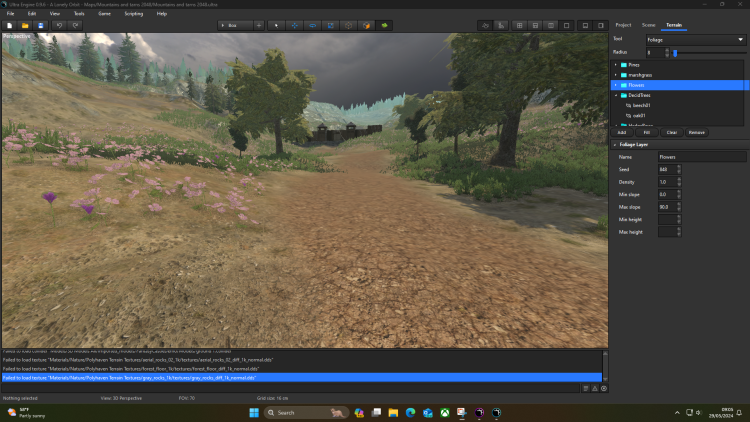Screen dimensions: 750x422
Task: Select the Pines folder row
Action: [x=678, y=65]
